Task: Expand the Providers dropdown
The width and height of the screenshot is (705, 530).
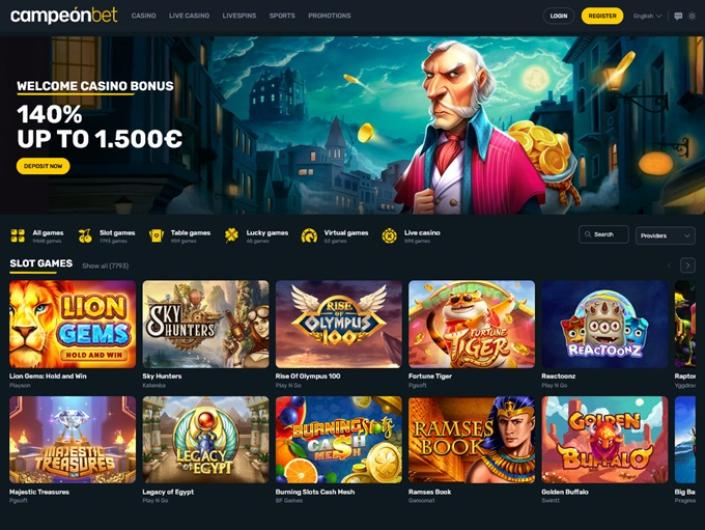Action: tap(665, 236)
